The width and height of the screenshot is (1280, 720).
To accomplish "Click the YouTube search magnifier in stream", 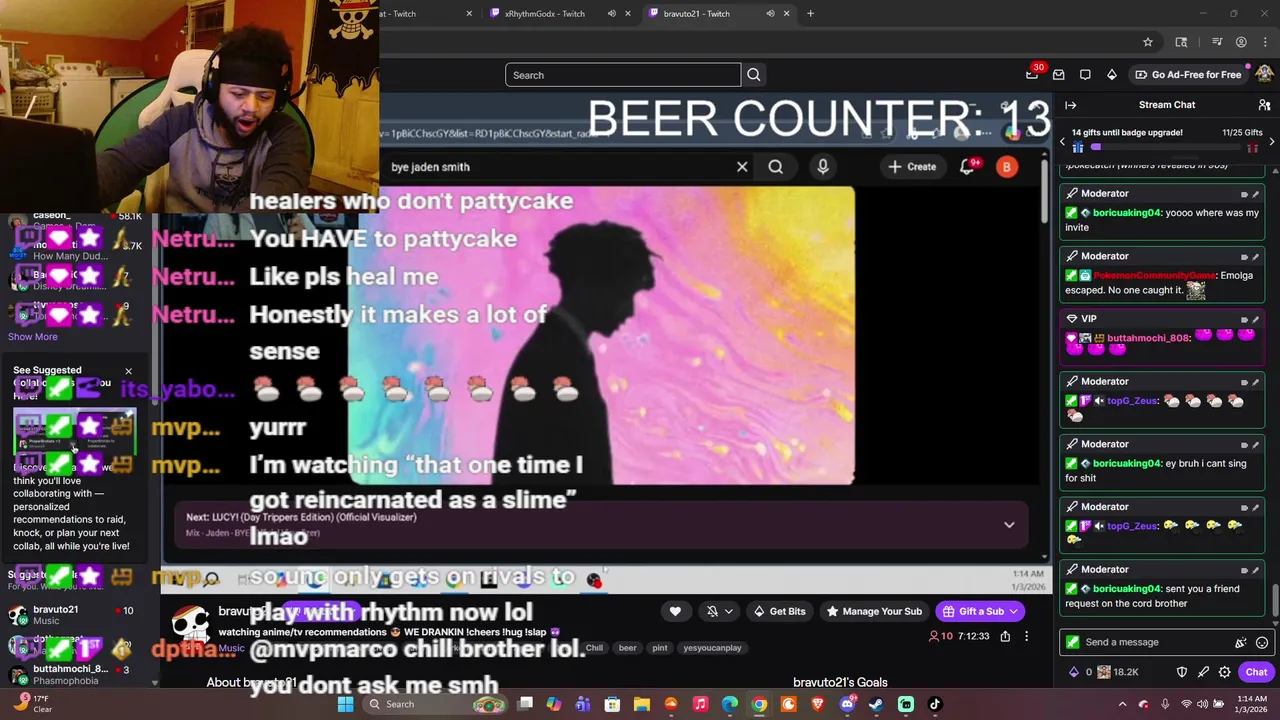I will 776,167.
